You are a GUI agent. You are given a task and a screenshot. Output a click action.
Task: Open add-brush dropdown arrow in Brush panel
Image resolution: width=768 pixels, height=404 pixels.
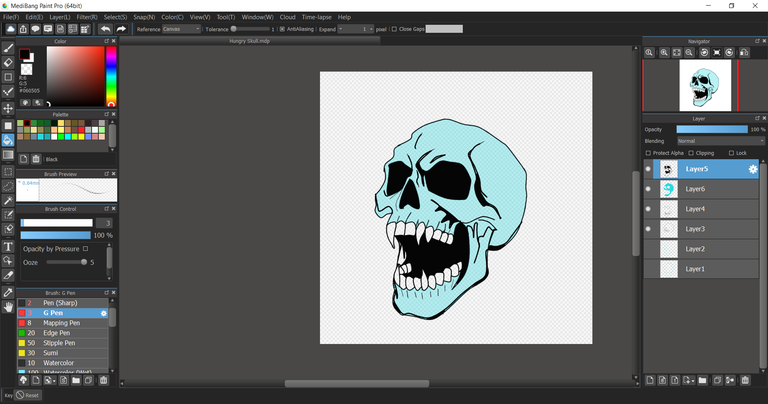(x=53, y=380)
